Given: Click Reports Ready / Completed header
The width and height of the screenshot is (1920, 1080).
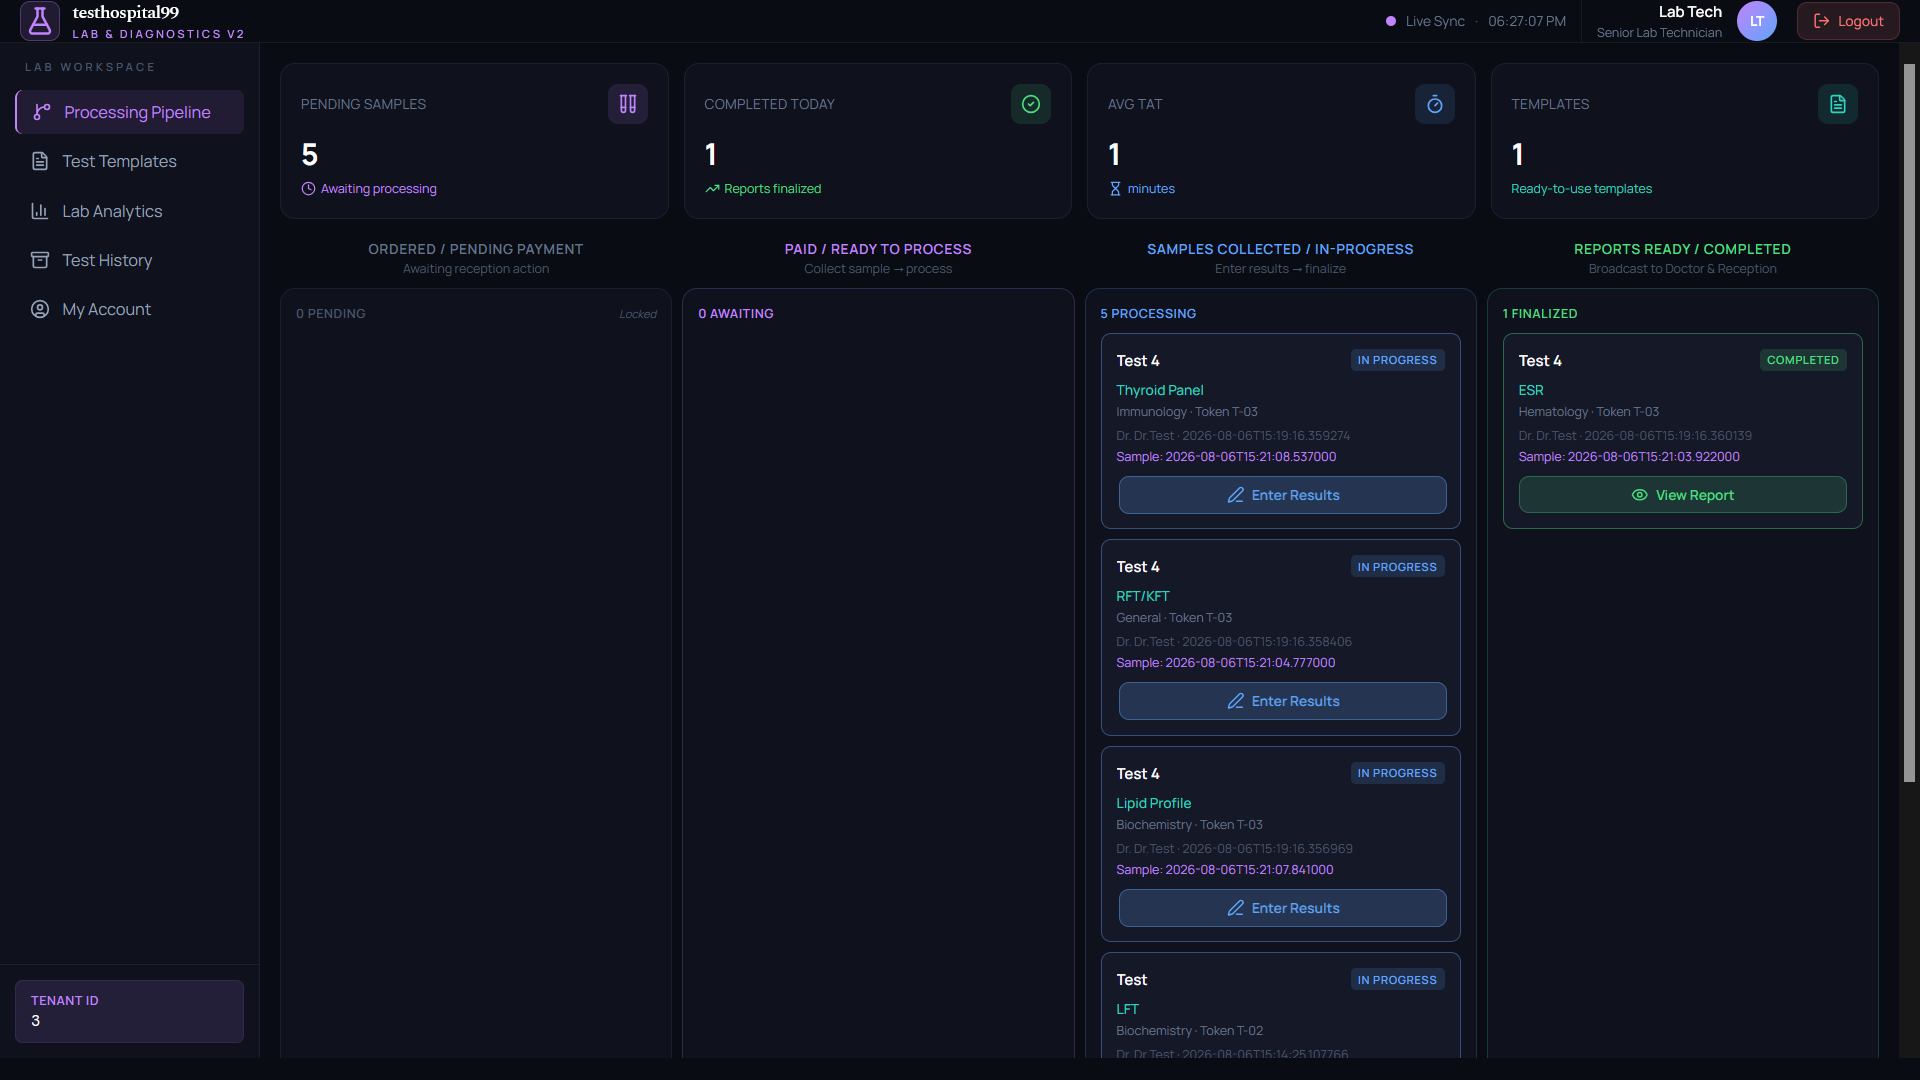Looking at the screenshot, I should tap(1682, 249).
